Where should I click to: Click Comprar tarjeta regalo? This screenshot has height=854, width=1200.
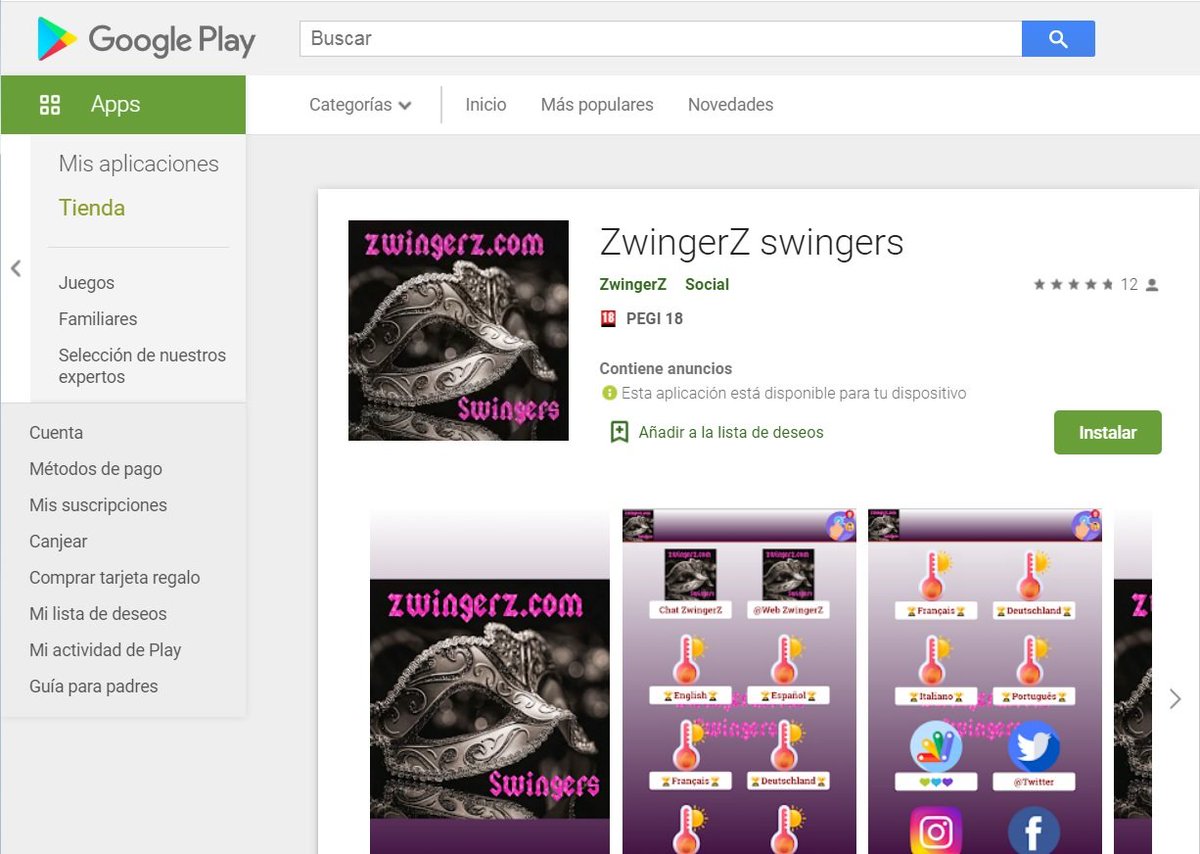point(115,578)
